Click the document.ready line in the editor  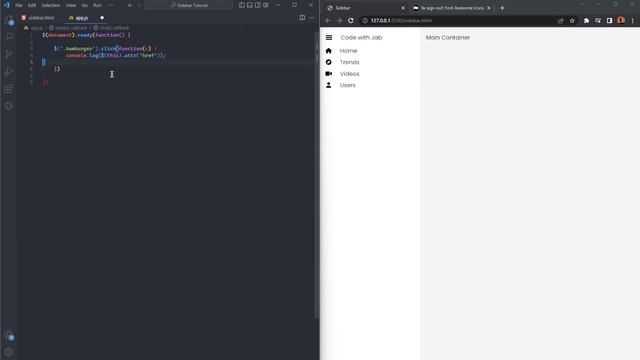86,35
